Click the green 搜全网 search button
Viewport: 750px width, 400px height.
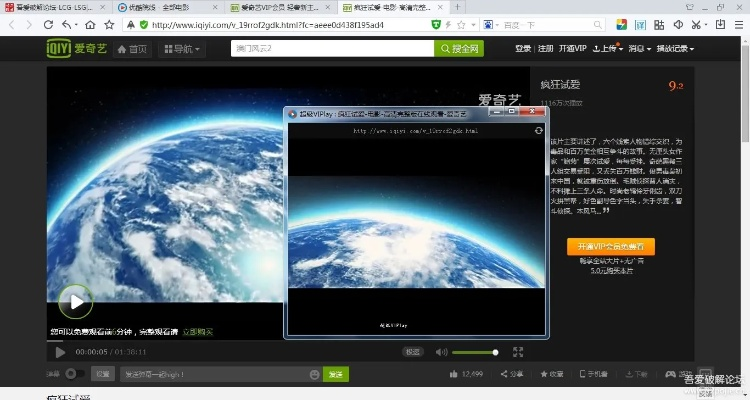[x=459, y=48]
